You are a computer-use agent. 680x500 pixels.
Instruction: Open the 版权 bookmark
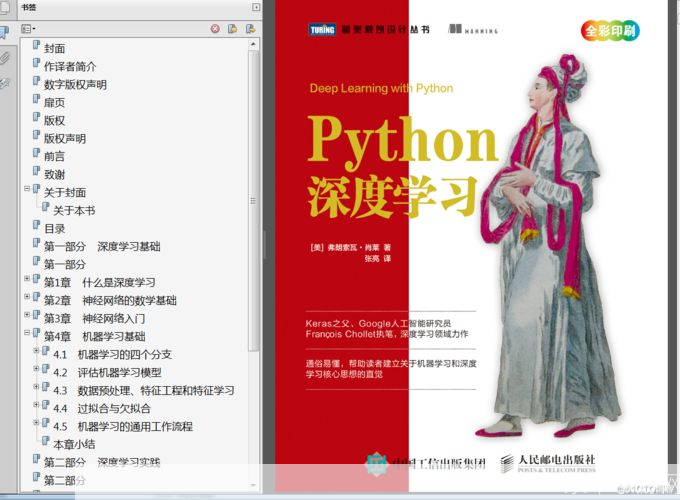(x=54, y=121)
